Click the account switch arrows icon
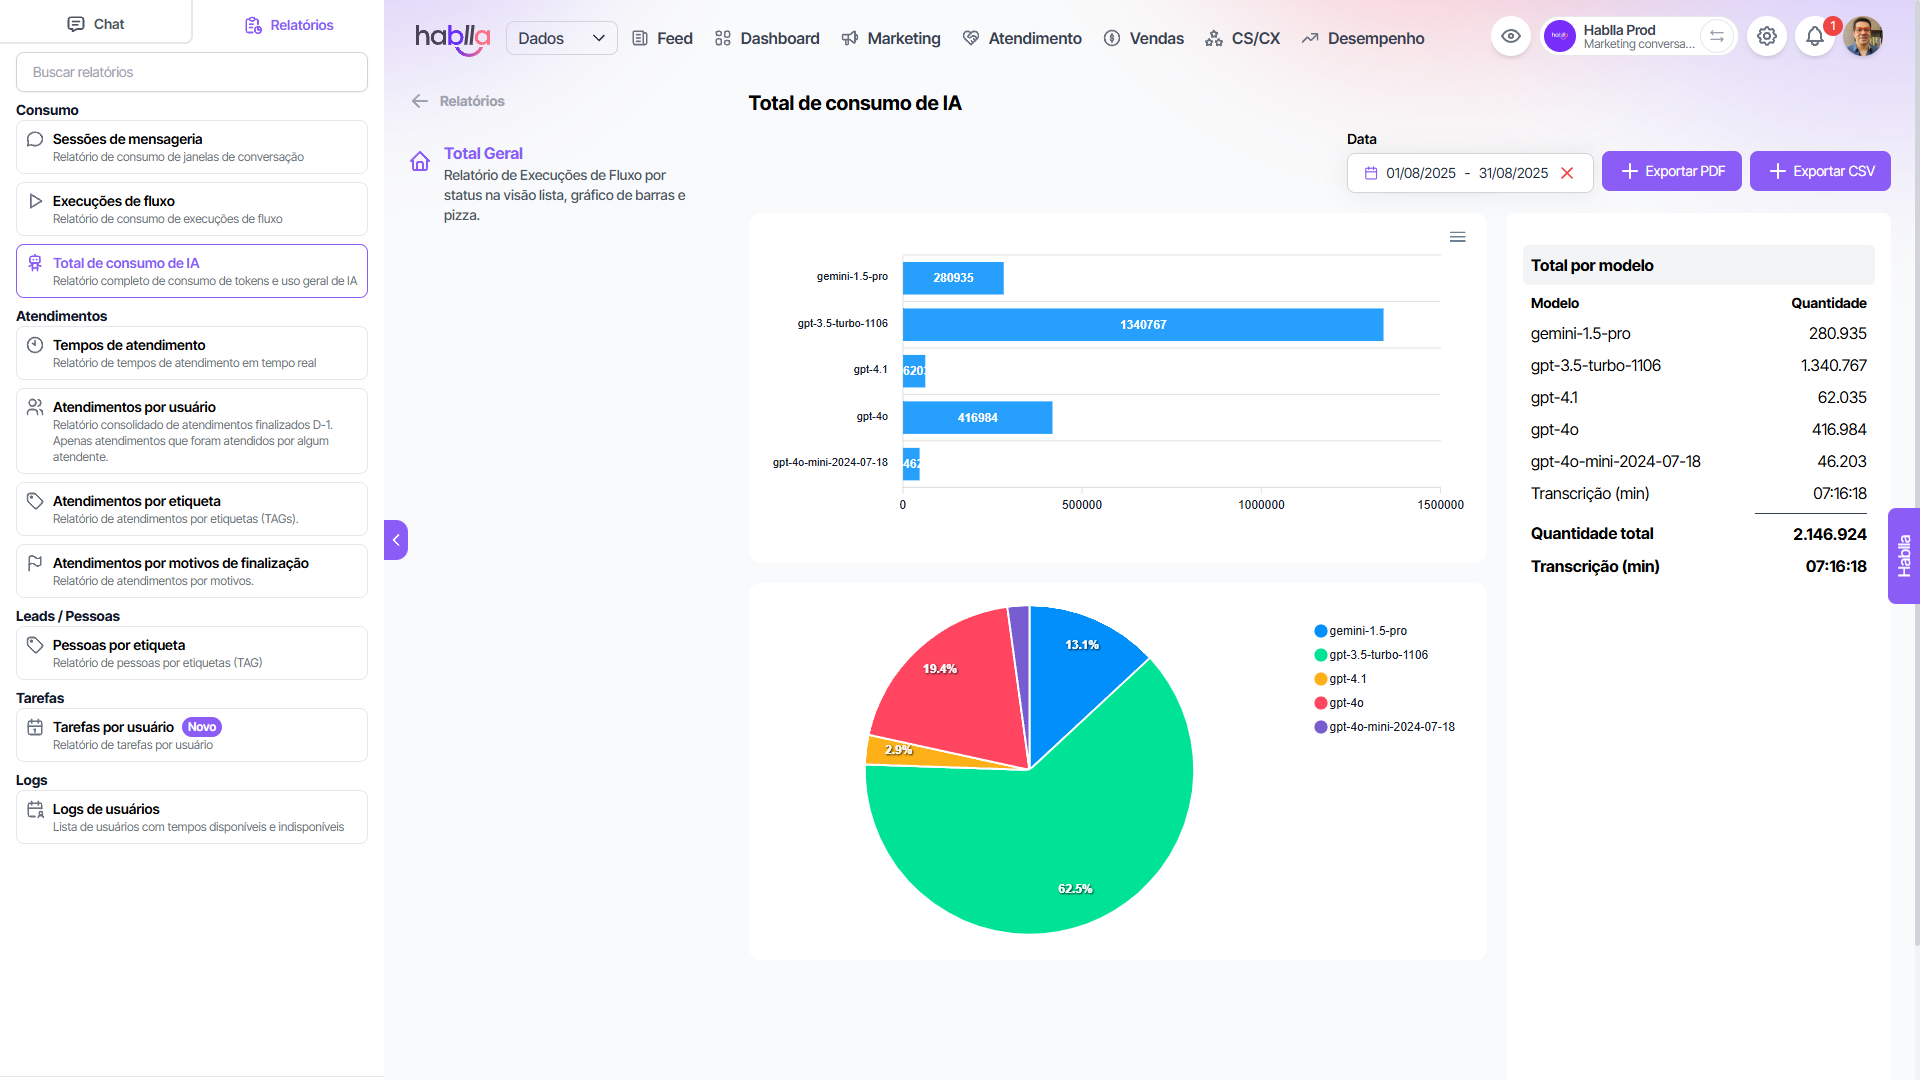Screen dimensions: 1920x1080 point(1717,37)
